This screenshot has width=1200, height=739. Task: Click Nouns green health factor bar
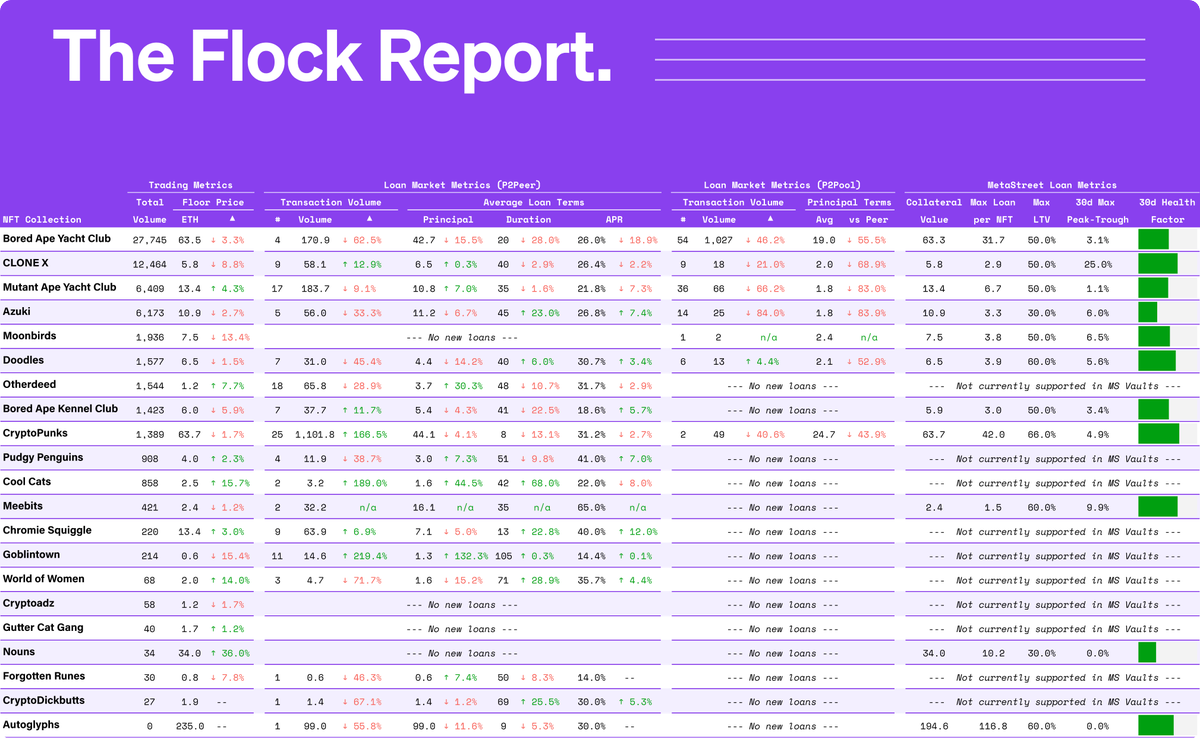click(1147, 652)
